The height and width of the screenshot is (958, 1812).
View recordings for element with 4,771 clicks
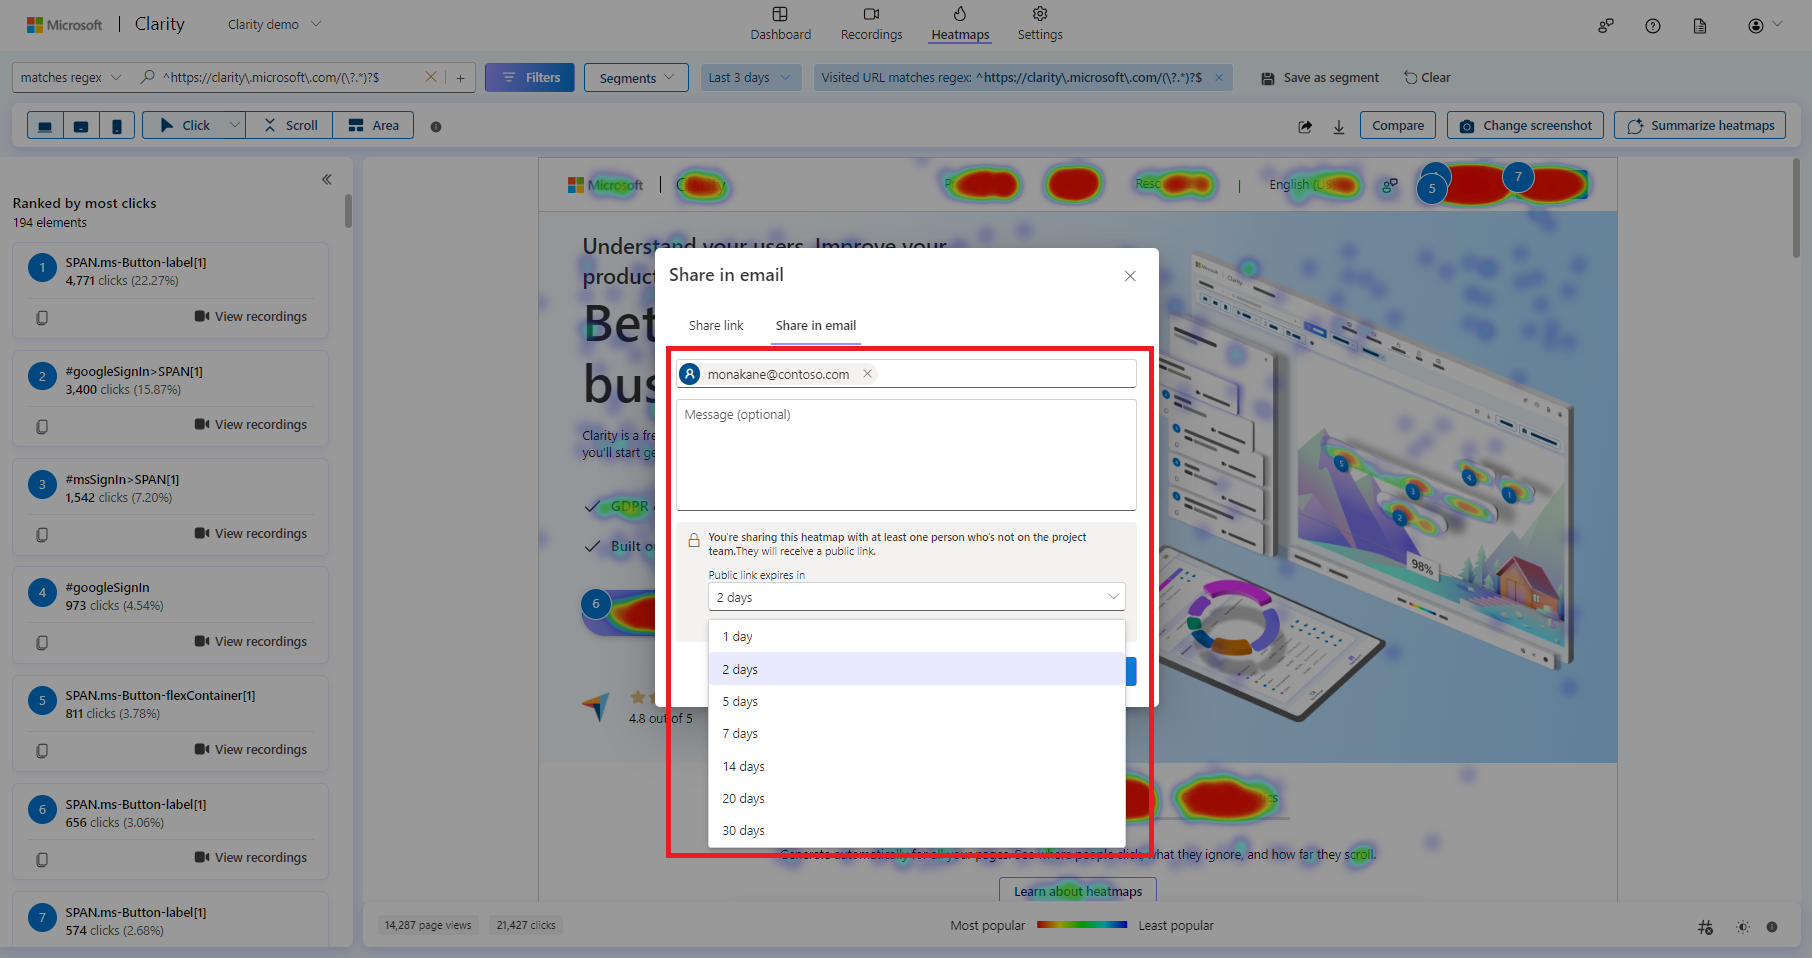click(x=251, y=316)
